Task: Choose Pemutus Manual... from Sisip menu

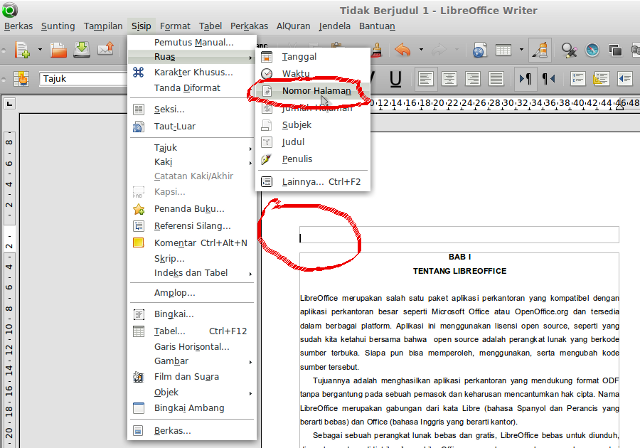Action: (x=192, y=42)
